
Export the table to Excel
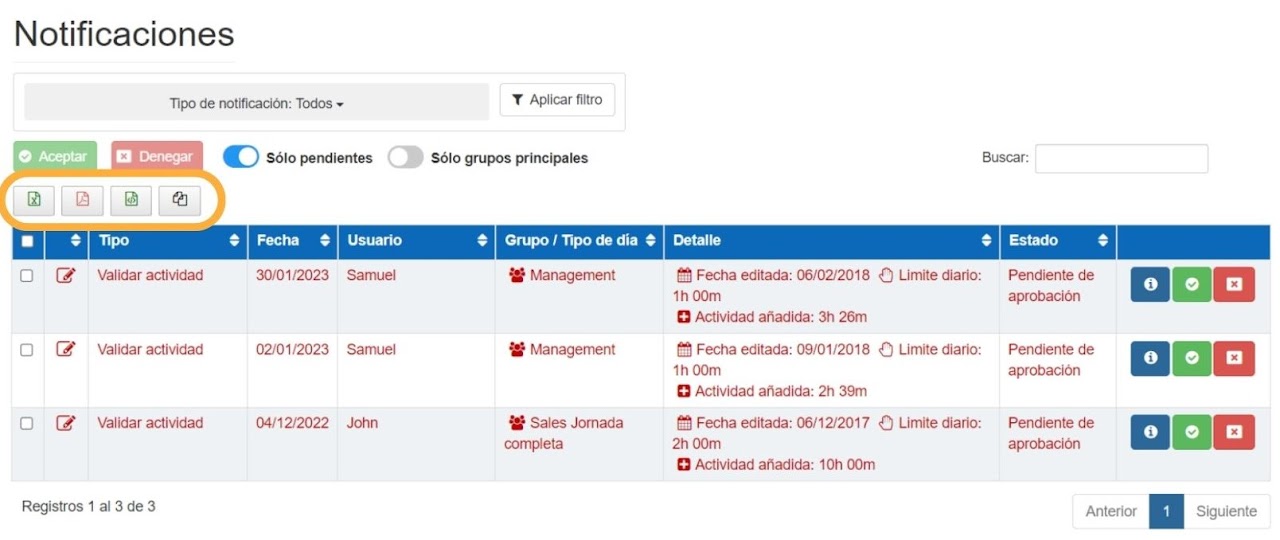pyautogui.click(x=34, y=200)
